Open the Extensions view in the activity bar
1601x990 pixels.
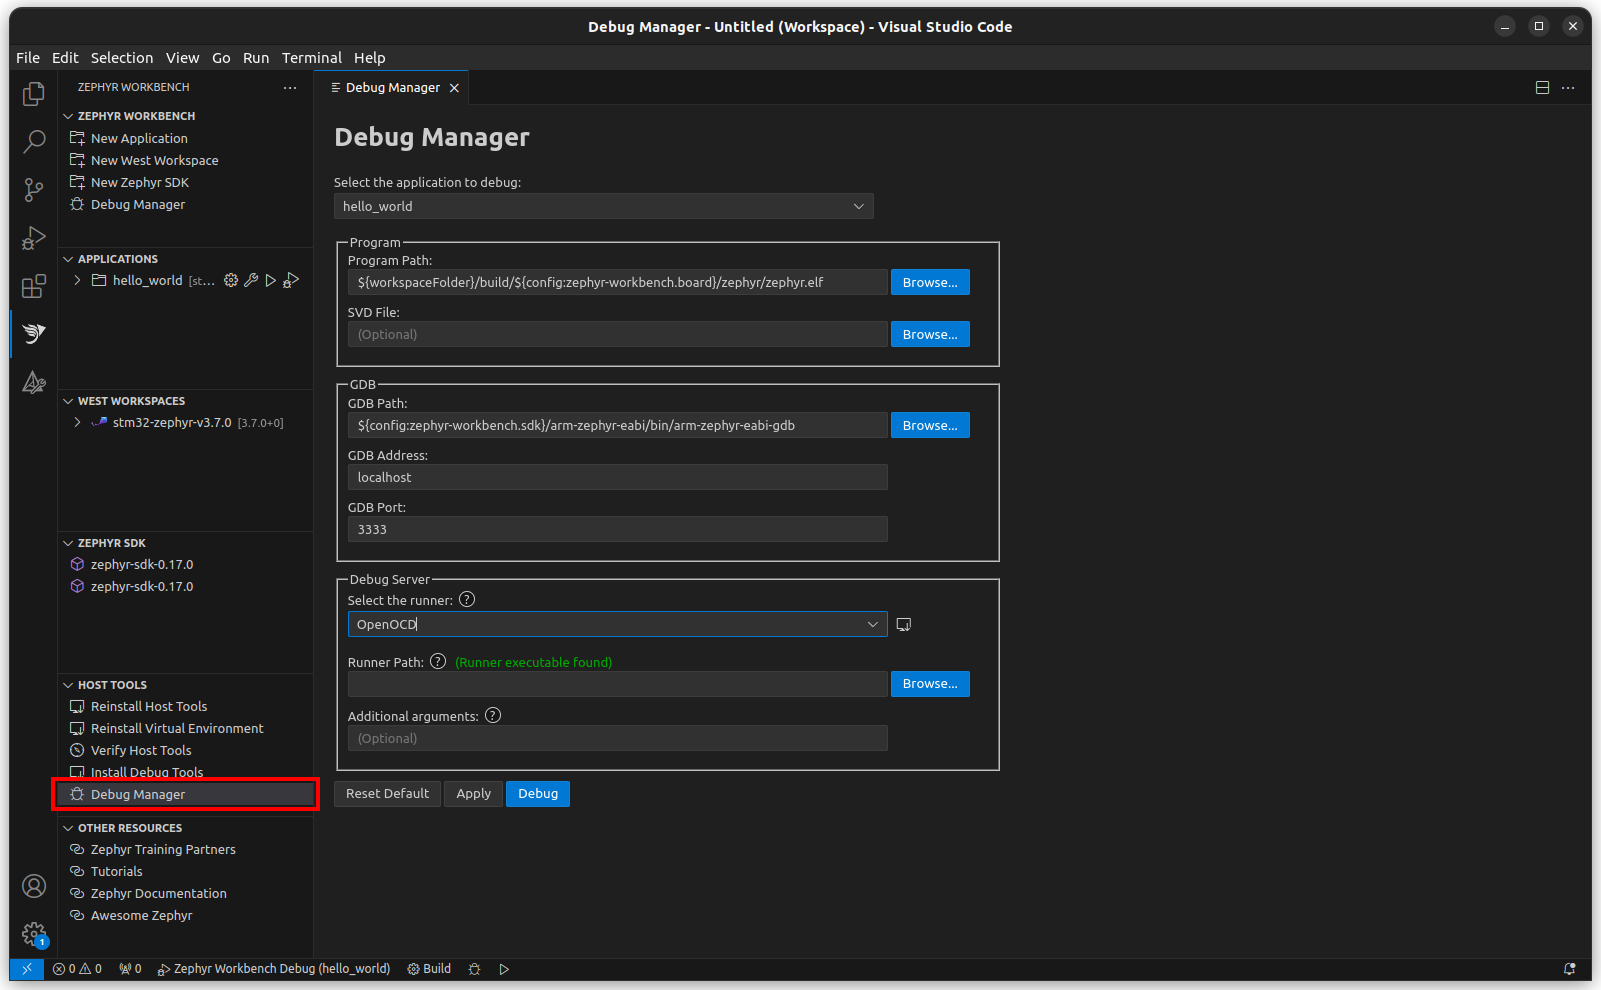click(33, 286)
